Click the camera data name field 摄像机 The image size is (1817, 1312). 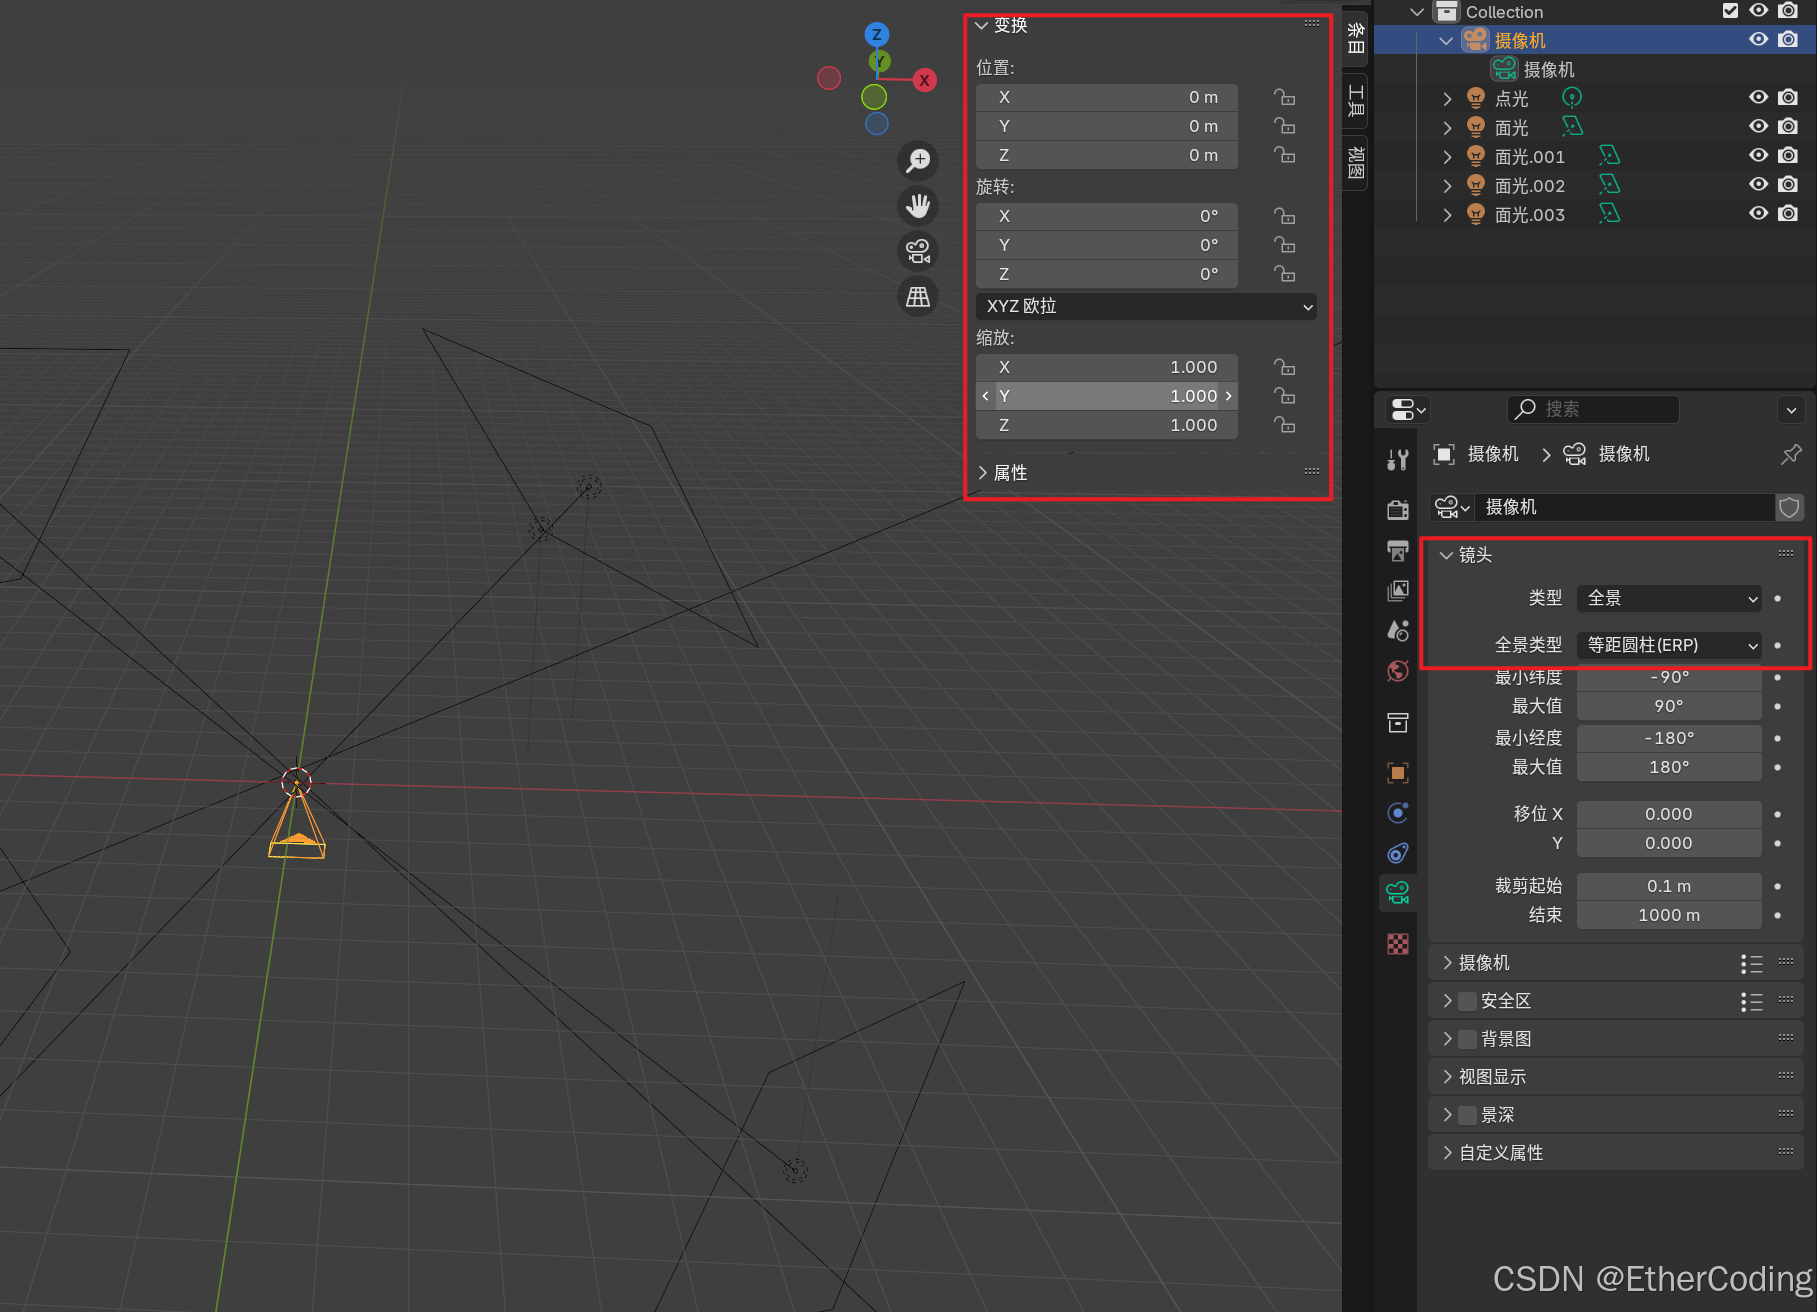1624,507
